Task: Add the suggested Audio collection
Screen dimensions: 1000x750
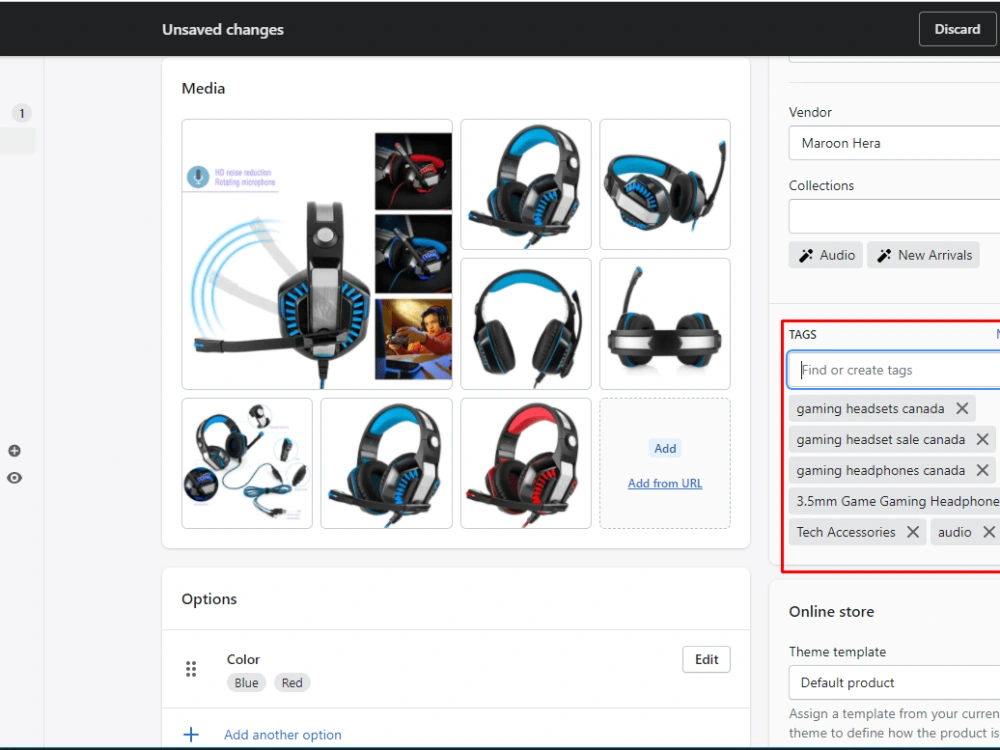Action: [x=826, y=255]
